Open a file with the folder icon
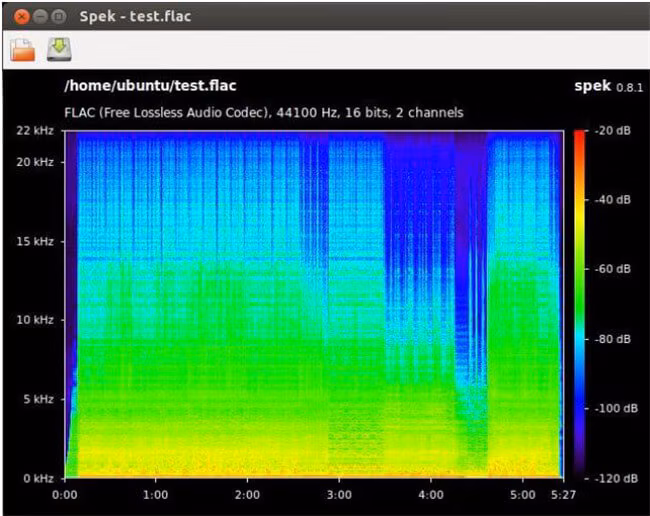 click(x=22, y=50)
